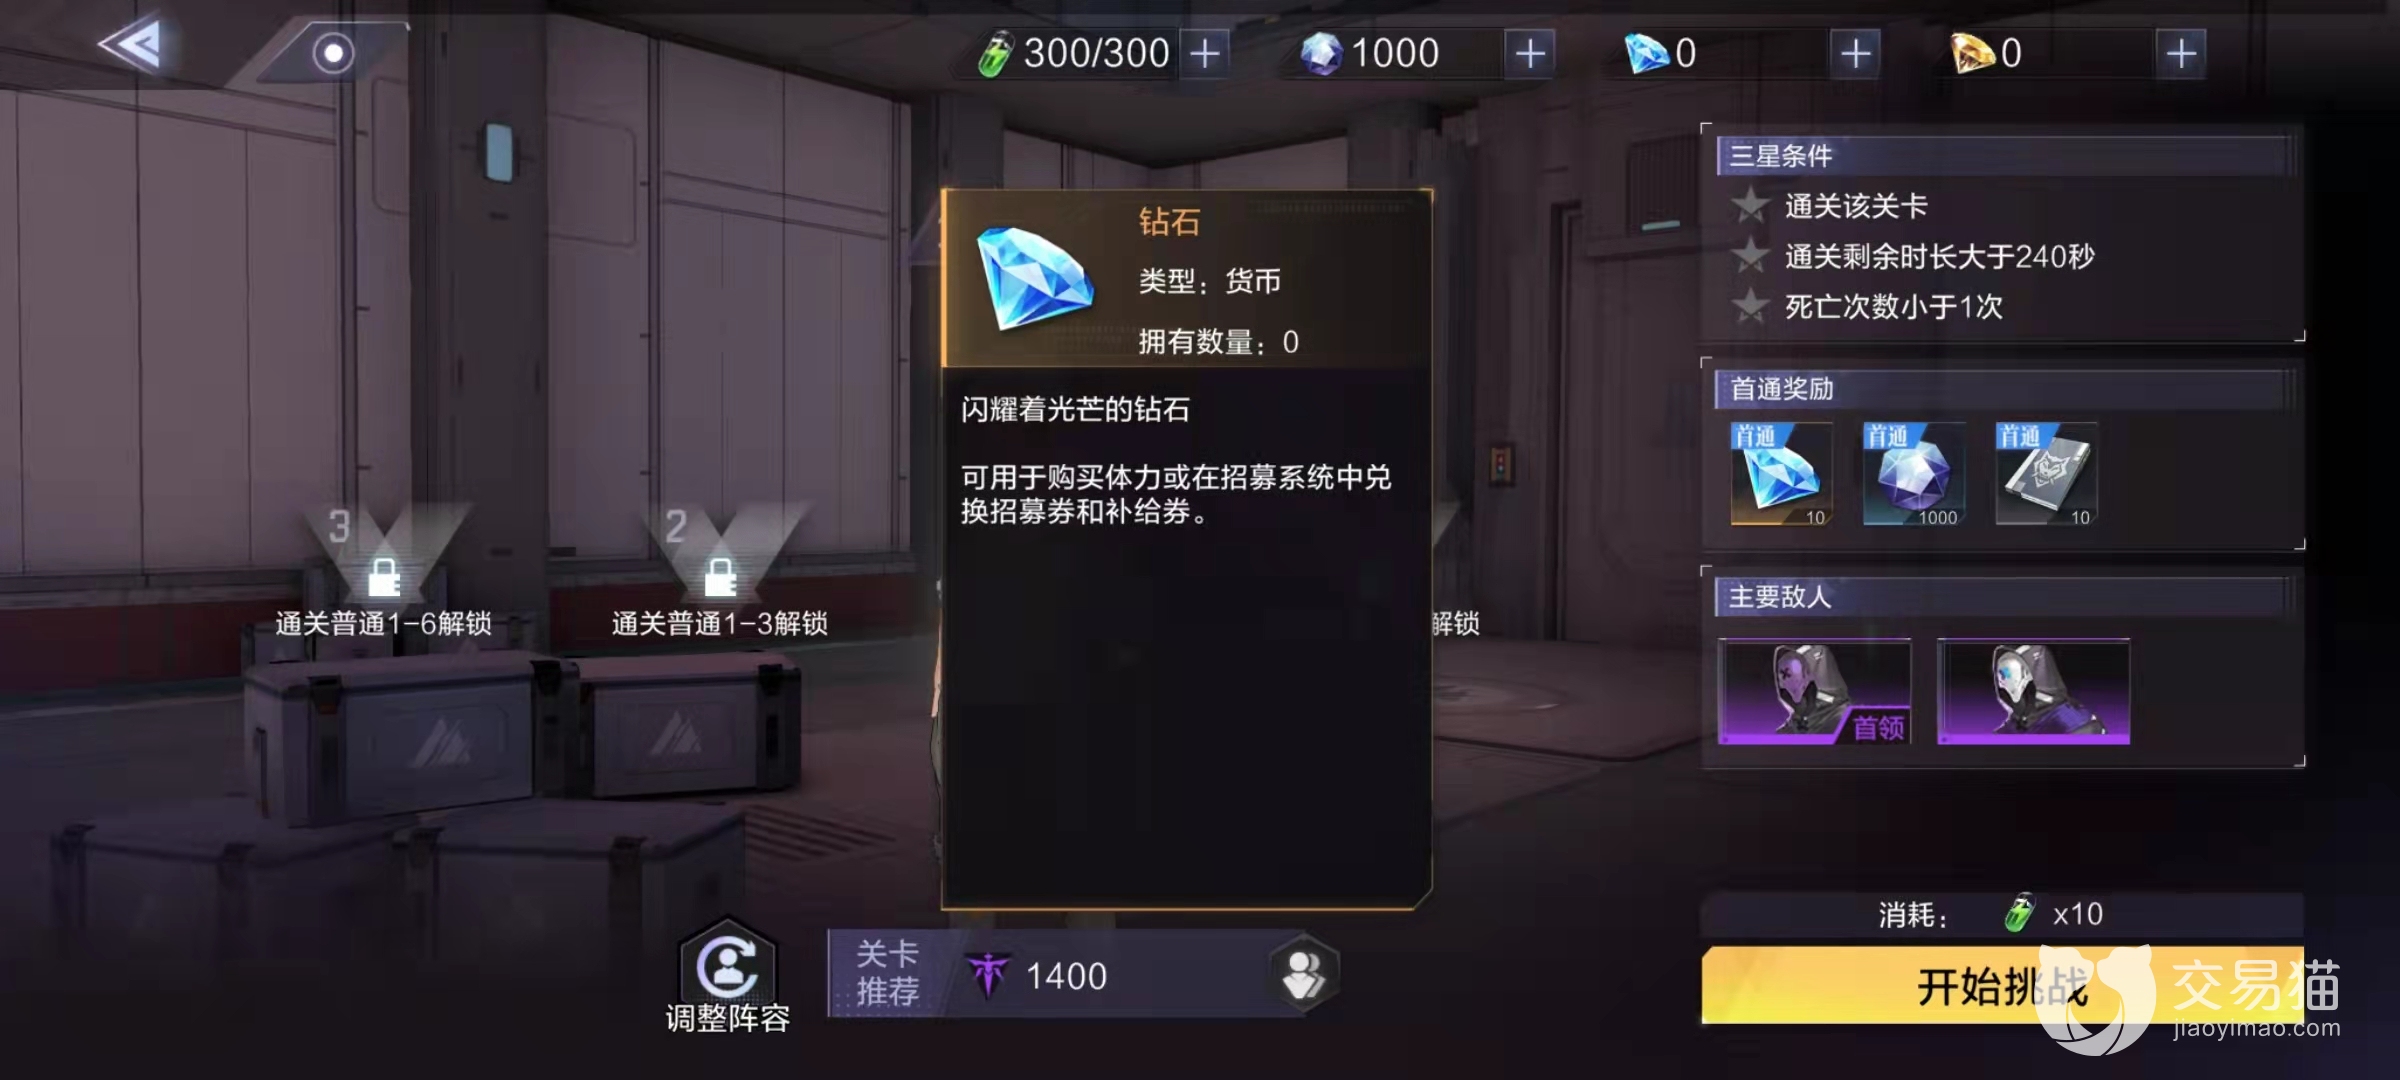2400x1080 pixels.
Task: Click the back arrow icon
Action: point(132,46)
